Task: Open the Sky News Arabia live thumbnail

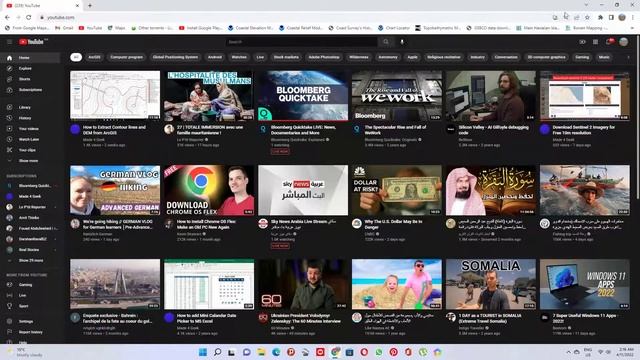Action: coord(303,190)
